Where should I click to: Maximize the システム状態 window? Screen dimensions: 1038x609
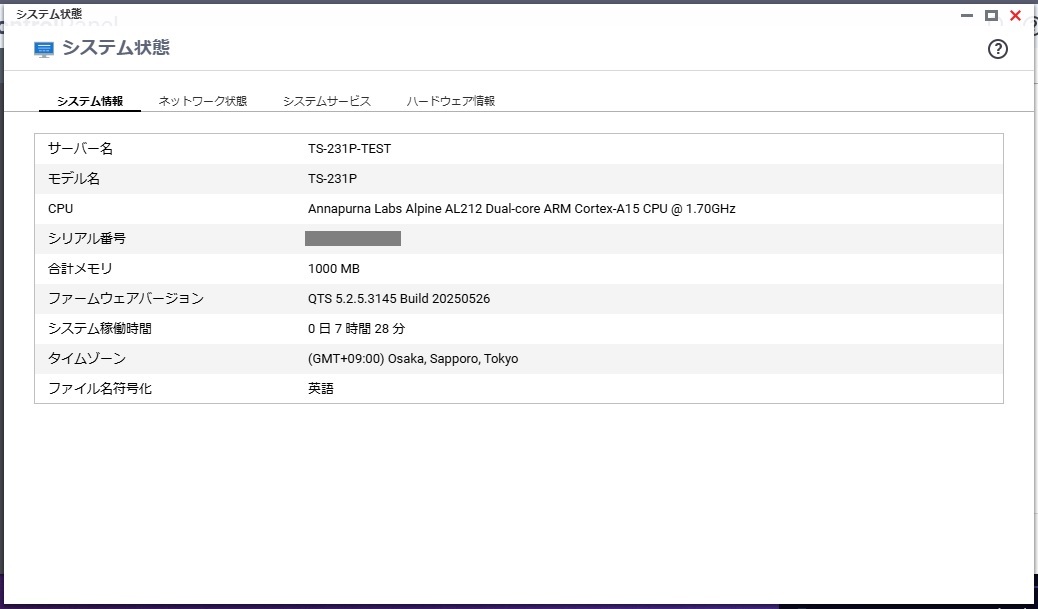(991, 15)
